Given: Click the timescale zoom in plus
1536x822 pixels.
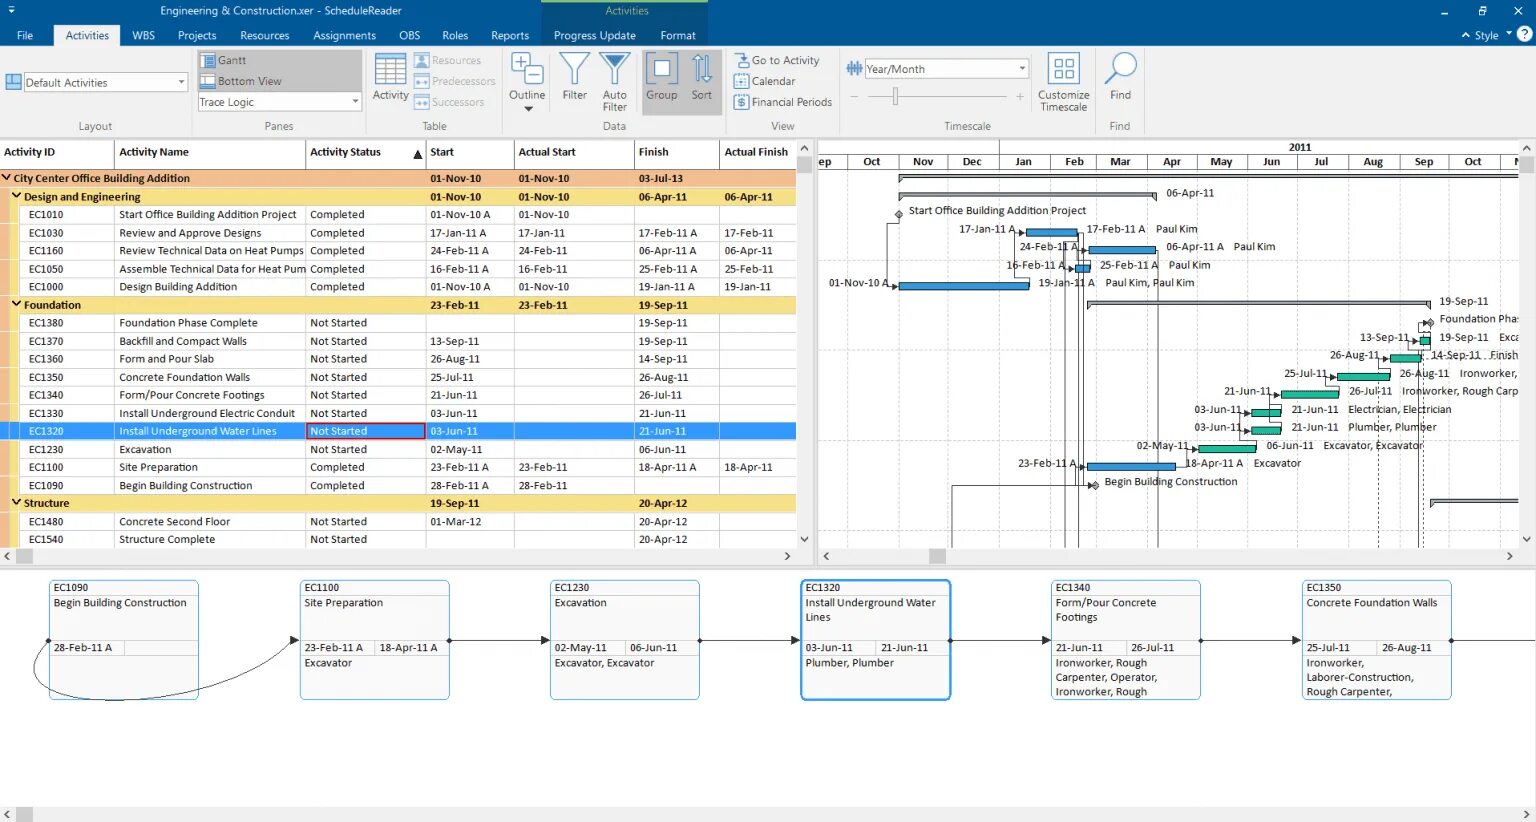Looking at the screenshot, I should [x=1020, y=96].
